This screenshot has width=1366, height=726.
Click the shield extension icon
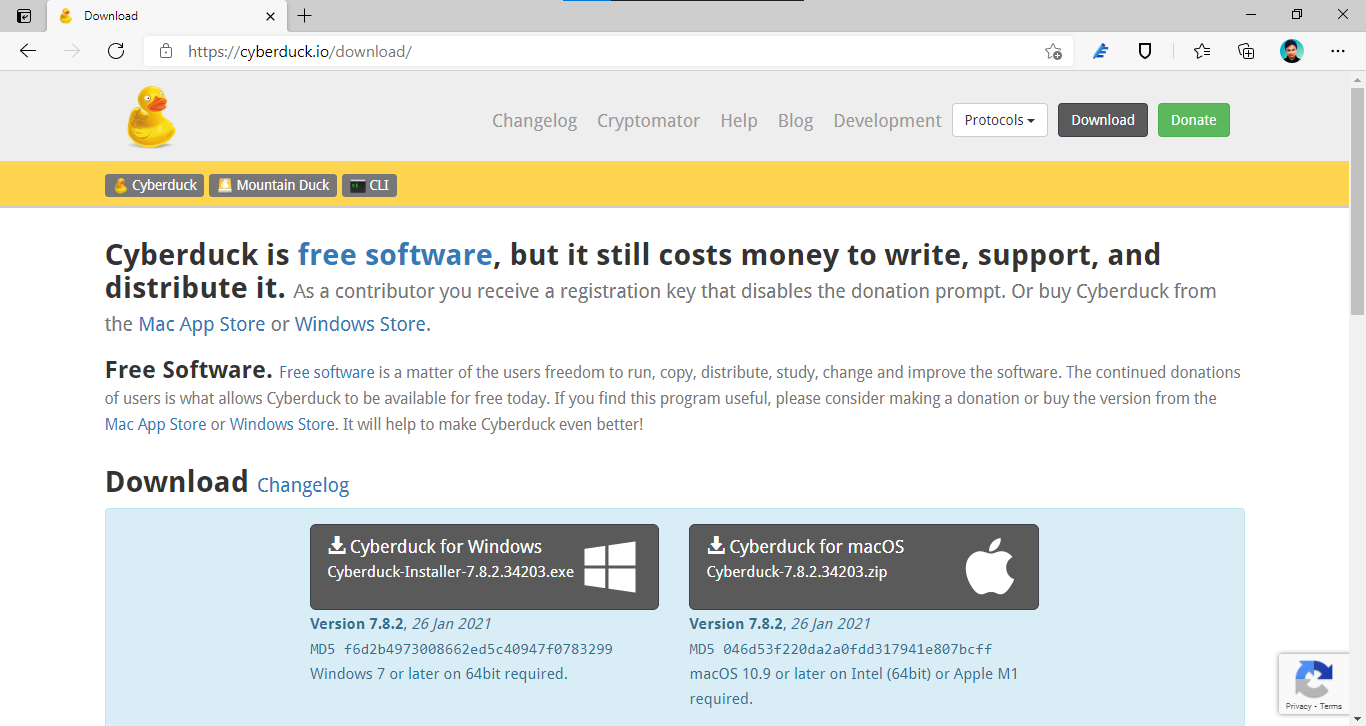(1146, 51)
